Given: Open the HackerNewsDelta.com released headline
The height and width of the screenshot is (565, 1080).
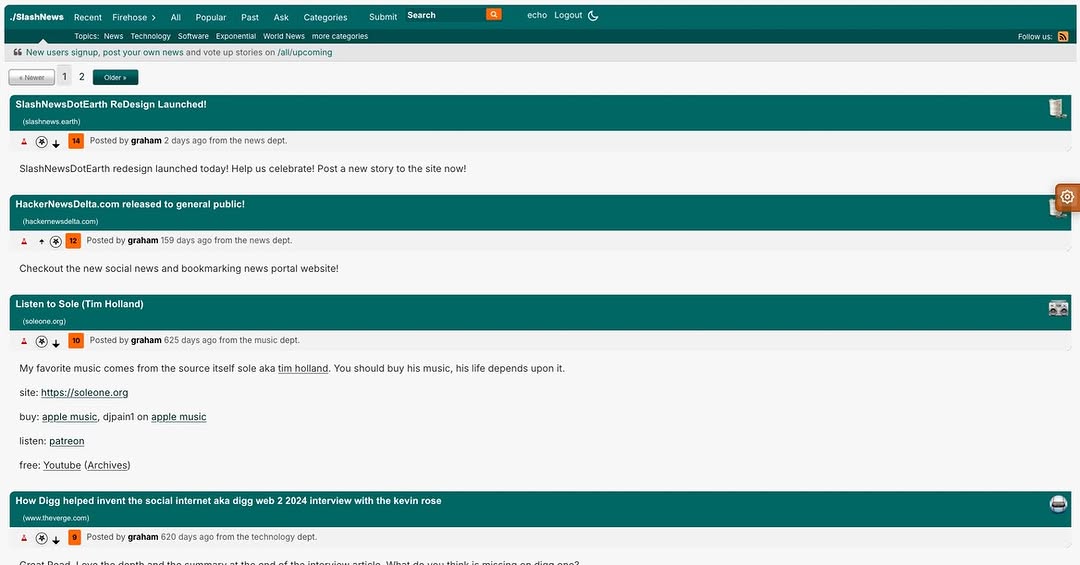Looking at the screenshot, I should 130,205.
